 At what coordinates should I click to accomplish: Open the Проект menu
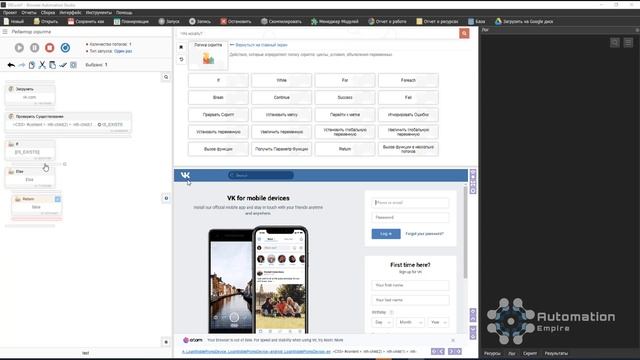tap(10, 13)
